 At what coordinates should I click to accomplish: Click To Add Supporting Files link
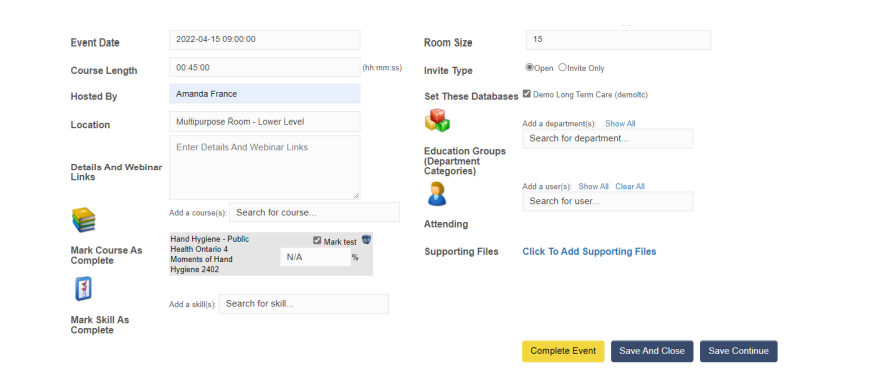(x=589, y=251)
